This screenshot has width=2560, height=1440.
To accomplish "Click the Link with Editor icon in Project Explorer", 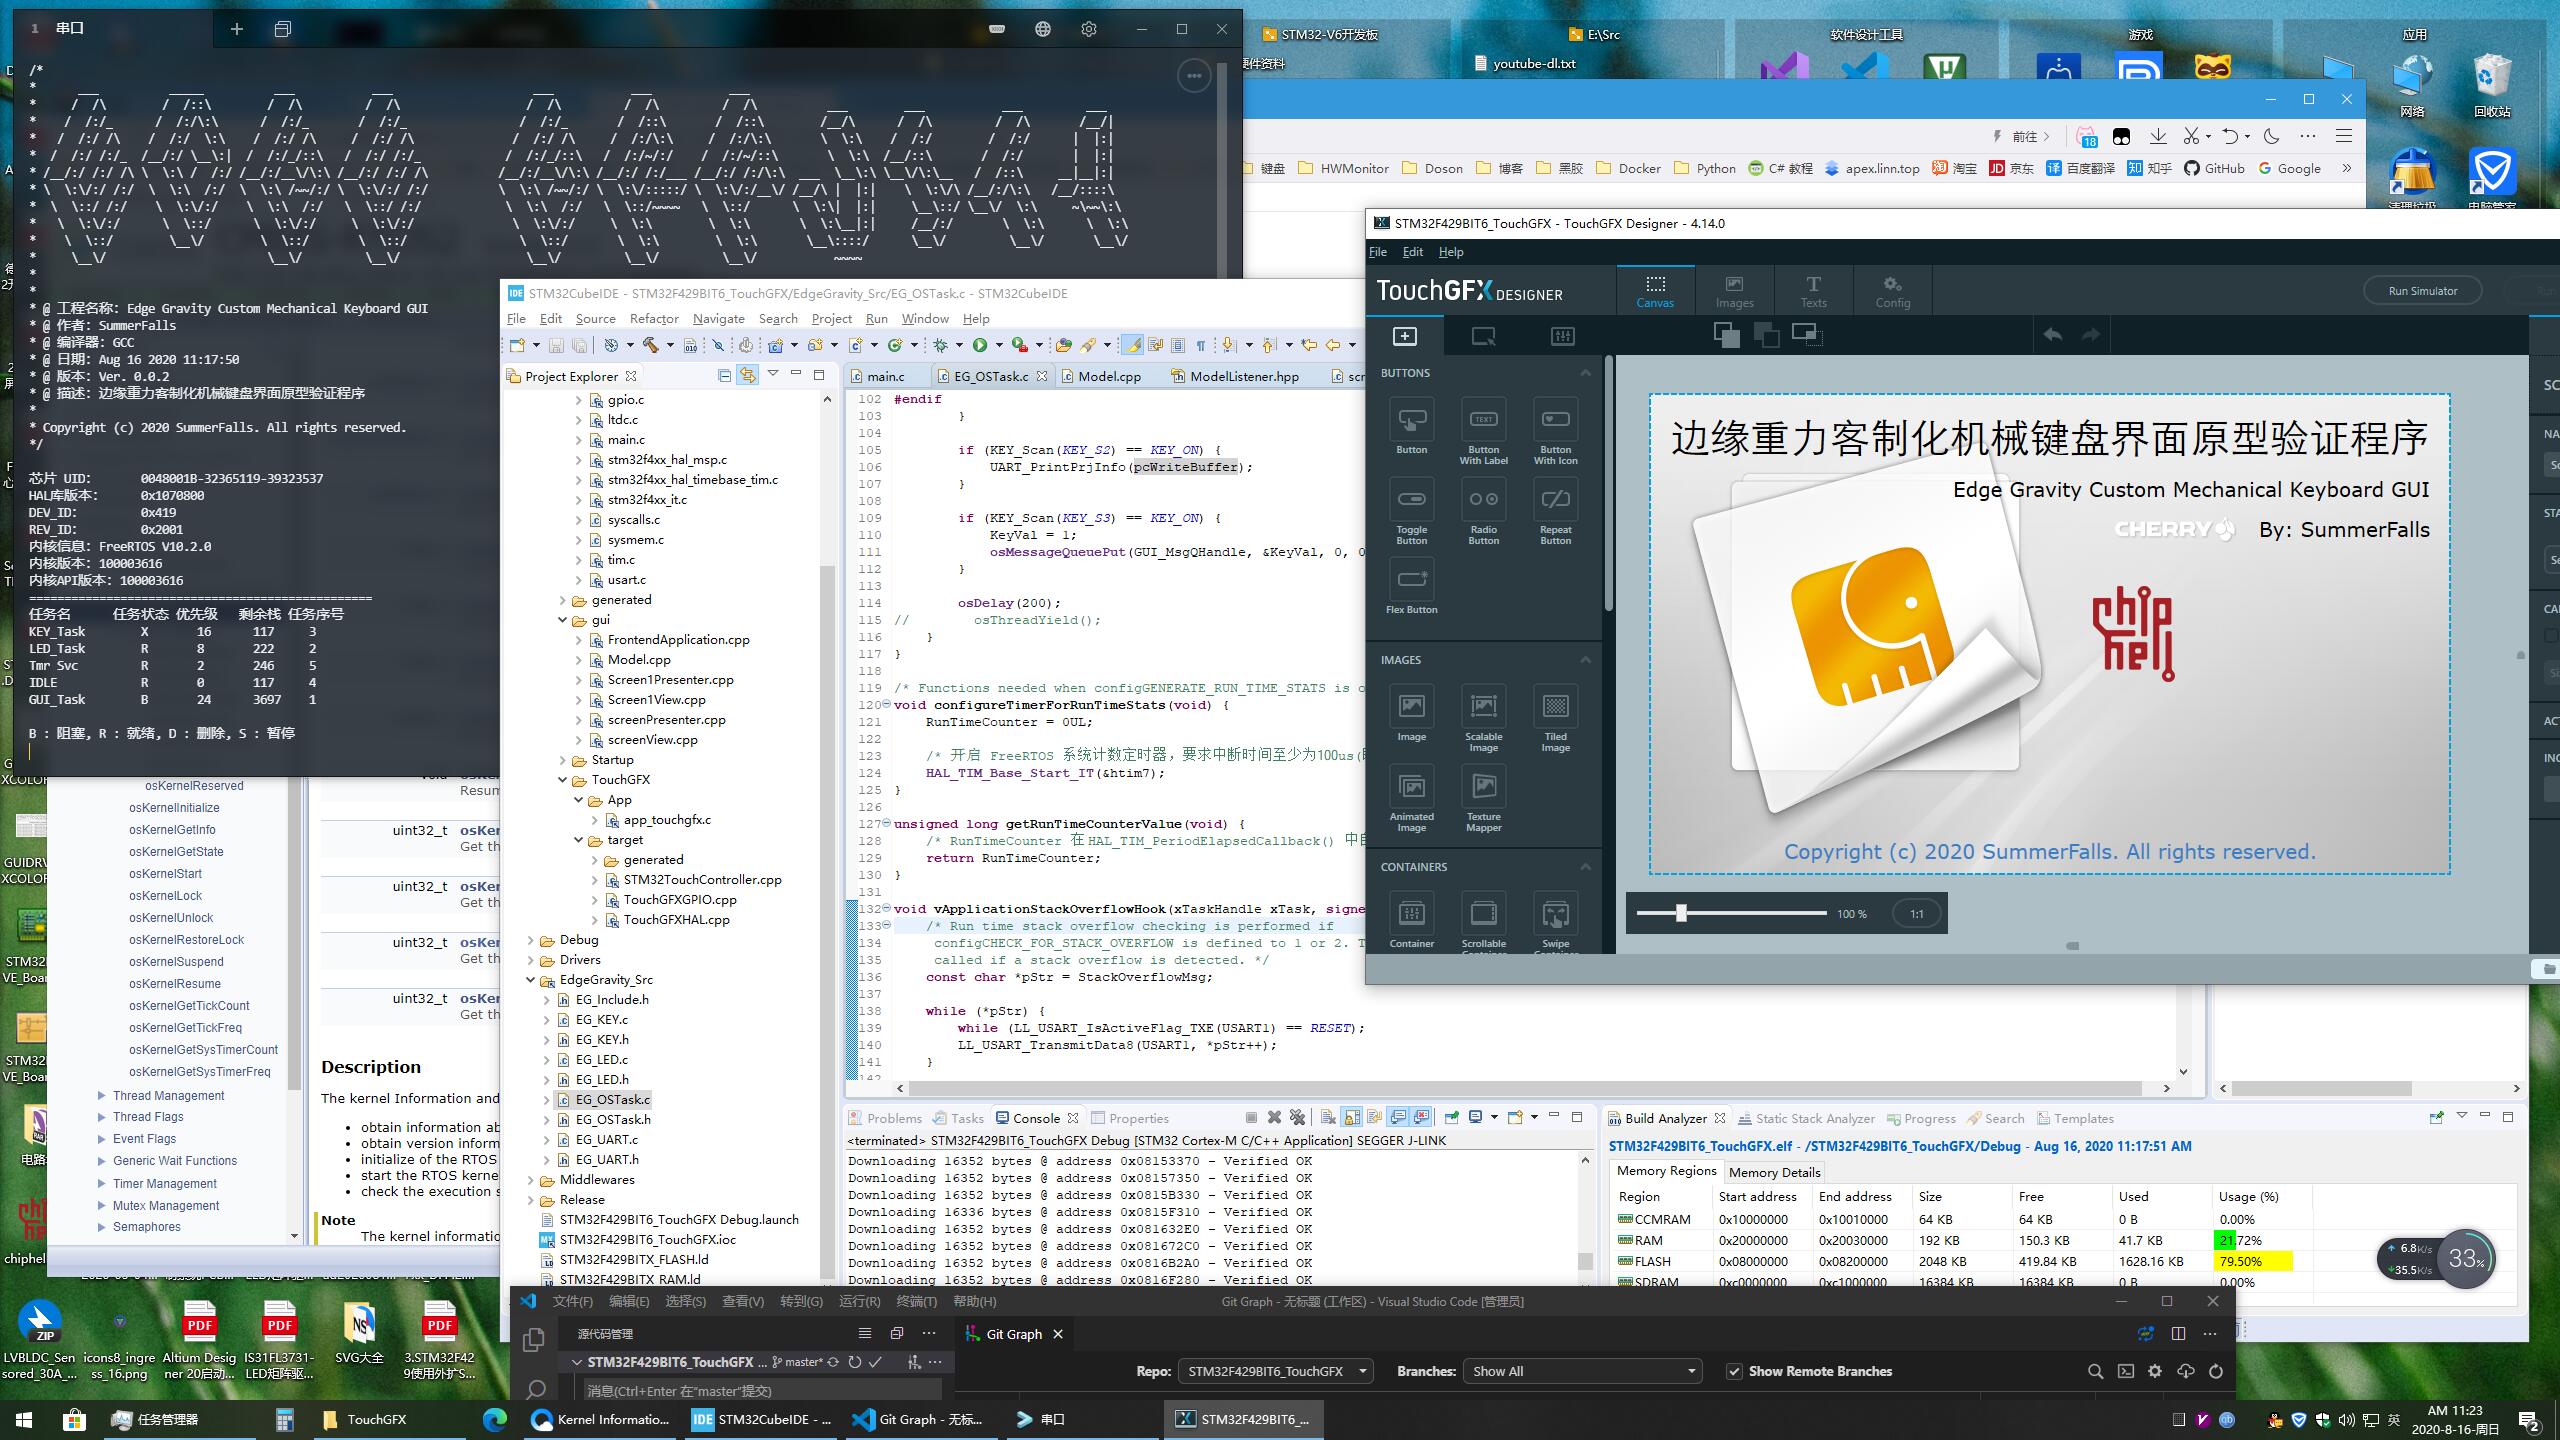I will click(748, 375).
